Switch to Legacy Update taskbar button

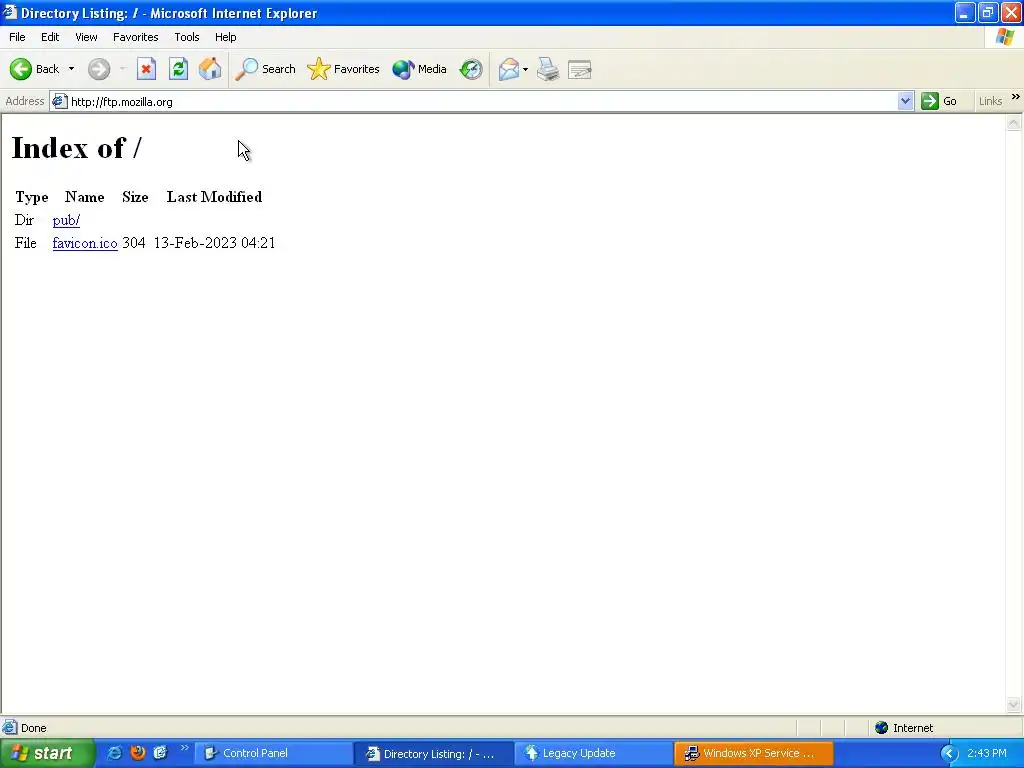594,754
